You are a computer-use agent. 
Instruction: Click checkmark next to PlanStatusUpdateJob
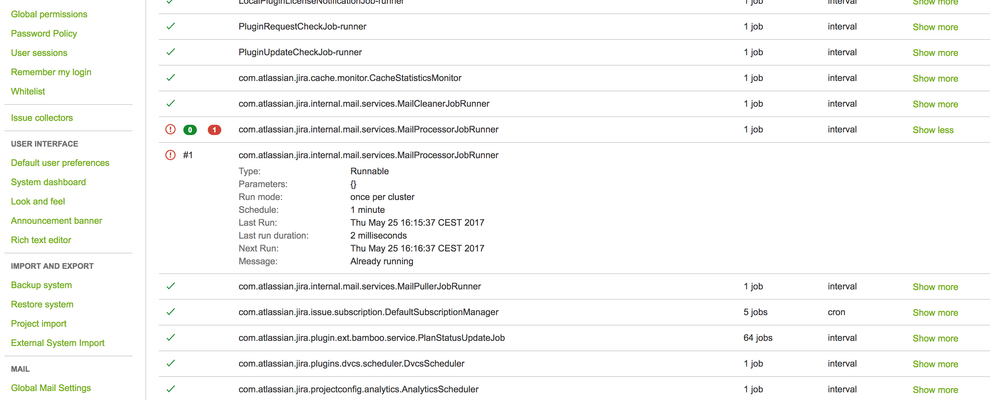coord(170,338)
